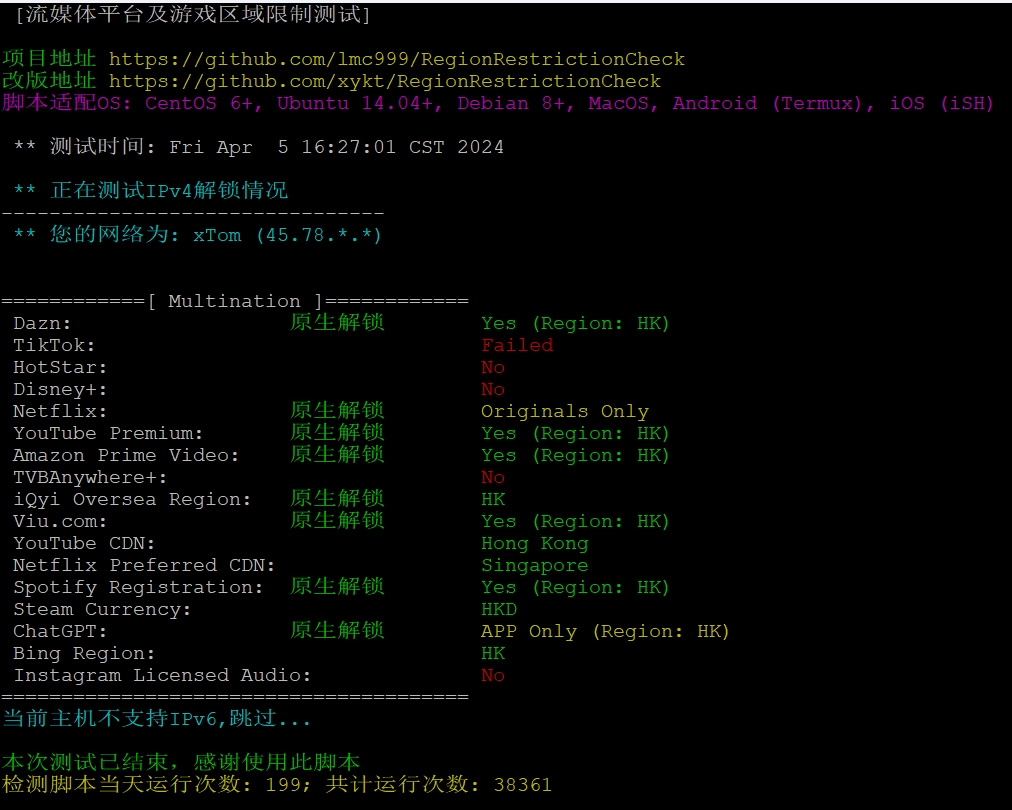
Task: Click the No result beside TVBAnywhere+
Action: 493,478
